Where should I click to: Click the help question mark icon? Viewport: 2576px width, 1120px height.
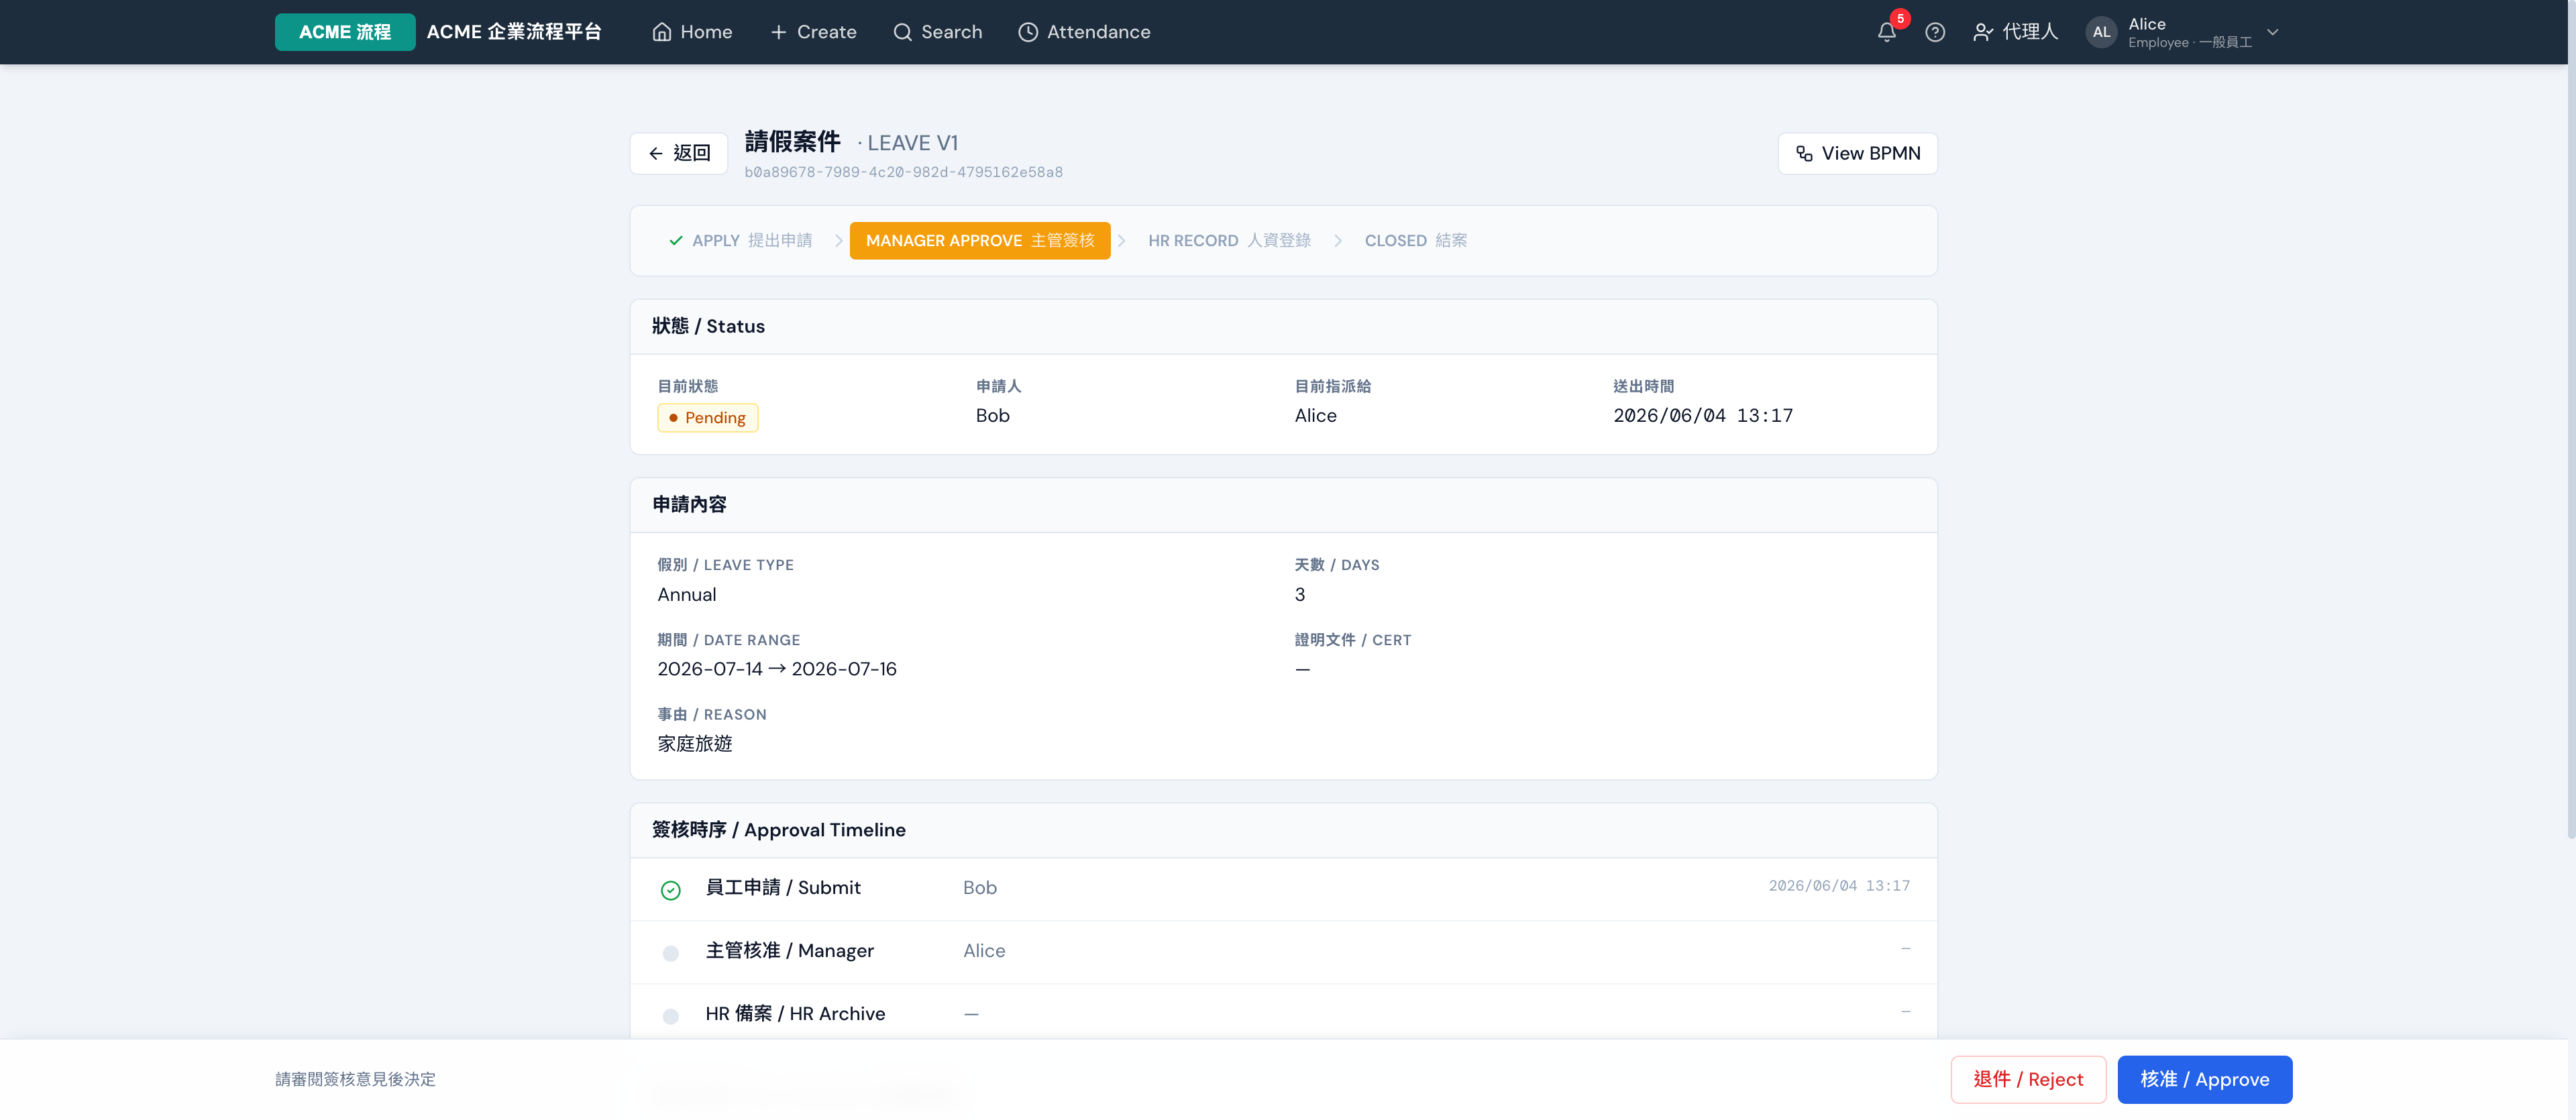(1935, 32)
